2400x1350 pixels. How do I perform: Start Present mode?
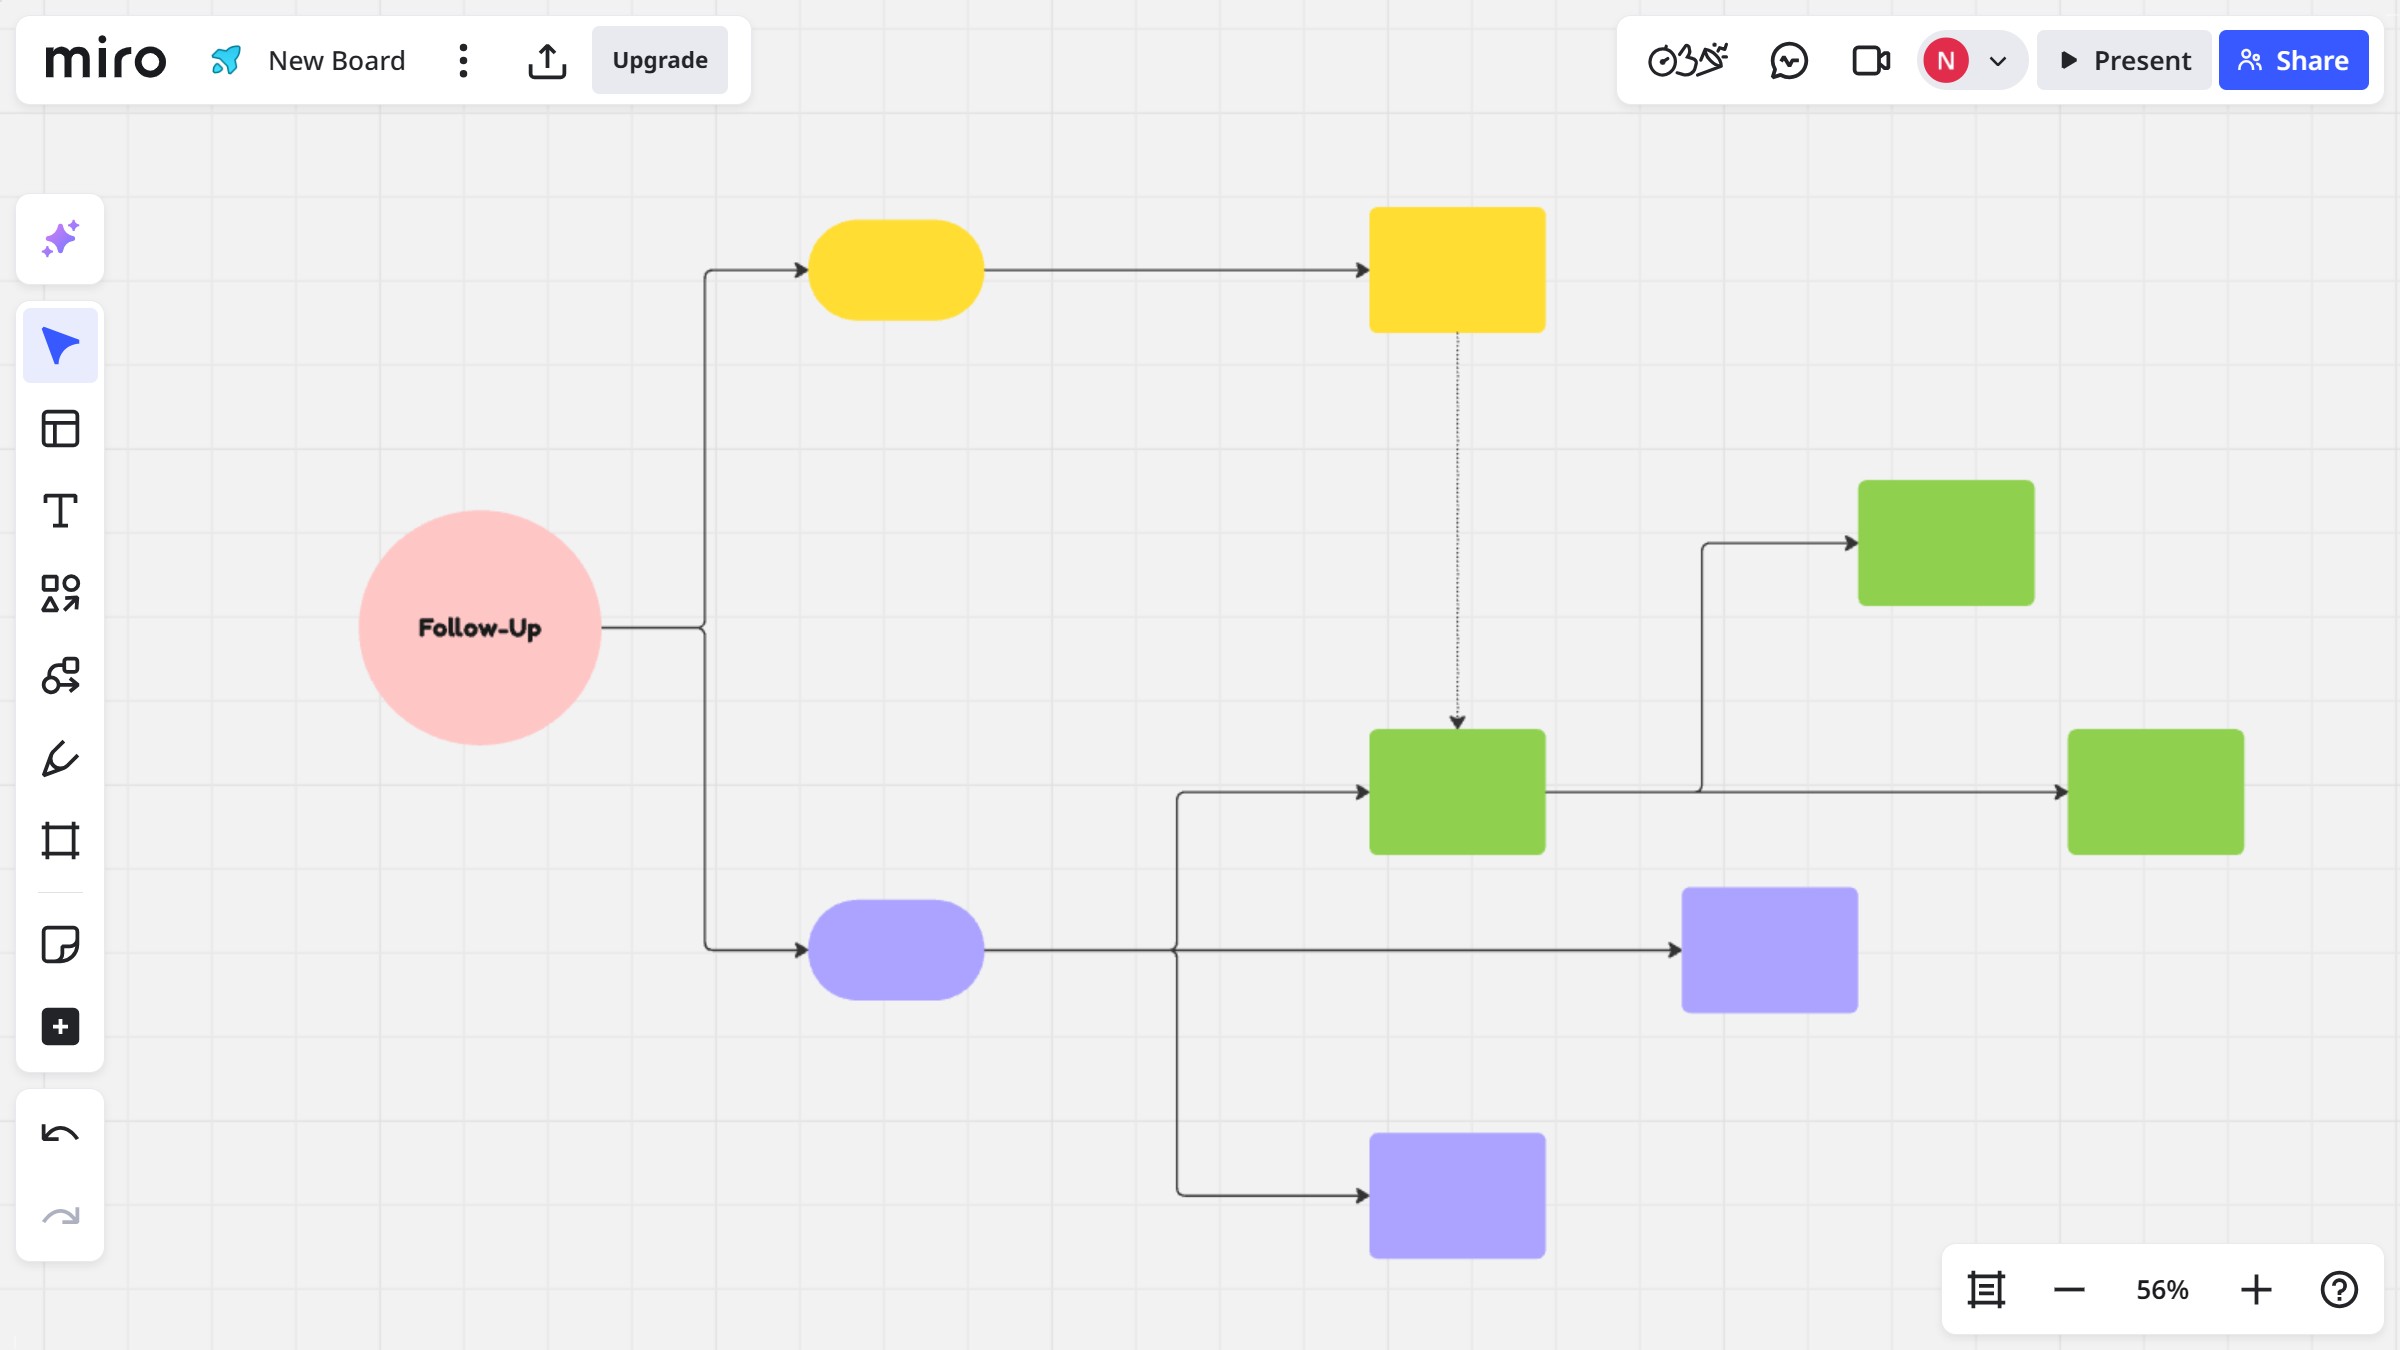click(2124, 60)
